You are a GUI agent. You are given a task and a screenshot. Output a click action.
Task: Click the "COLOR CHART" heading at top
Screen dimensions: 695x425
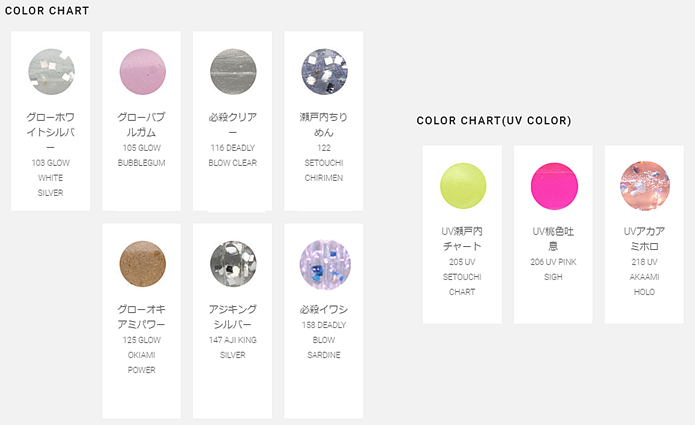point(48,11)
